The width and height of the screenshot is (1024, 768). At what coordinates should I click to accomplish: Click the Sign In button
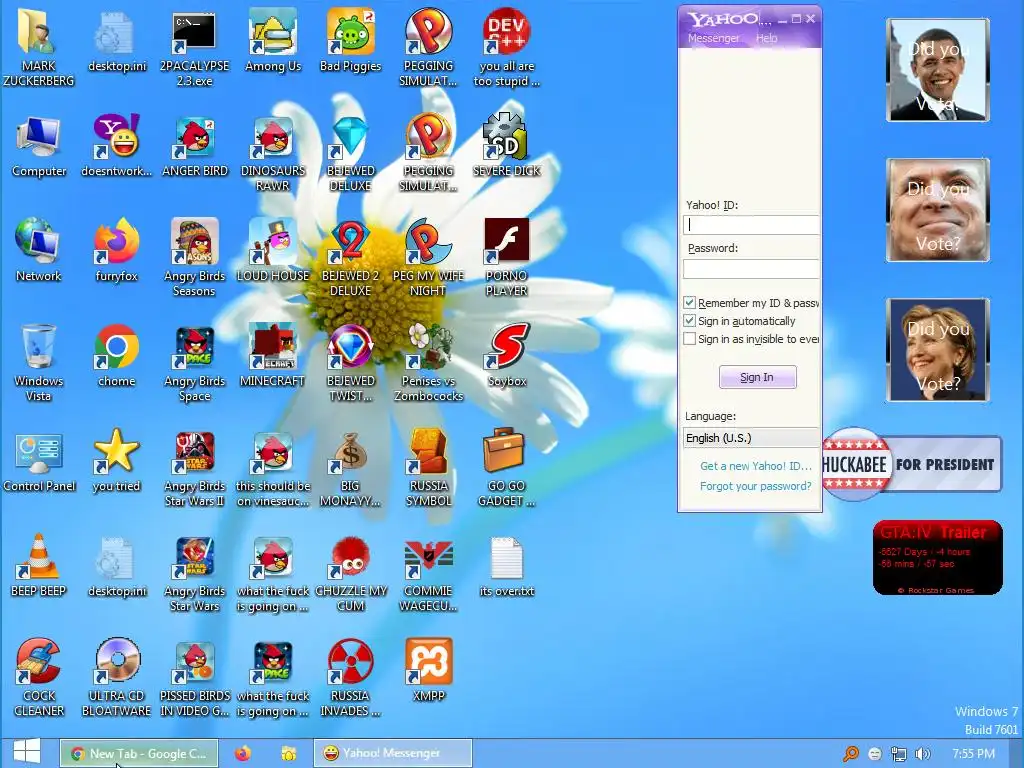click(758, 377)
